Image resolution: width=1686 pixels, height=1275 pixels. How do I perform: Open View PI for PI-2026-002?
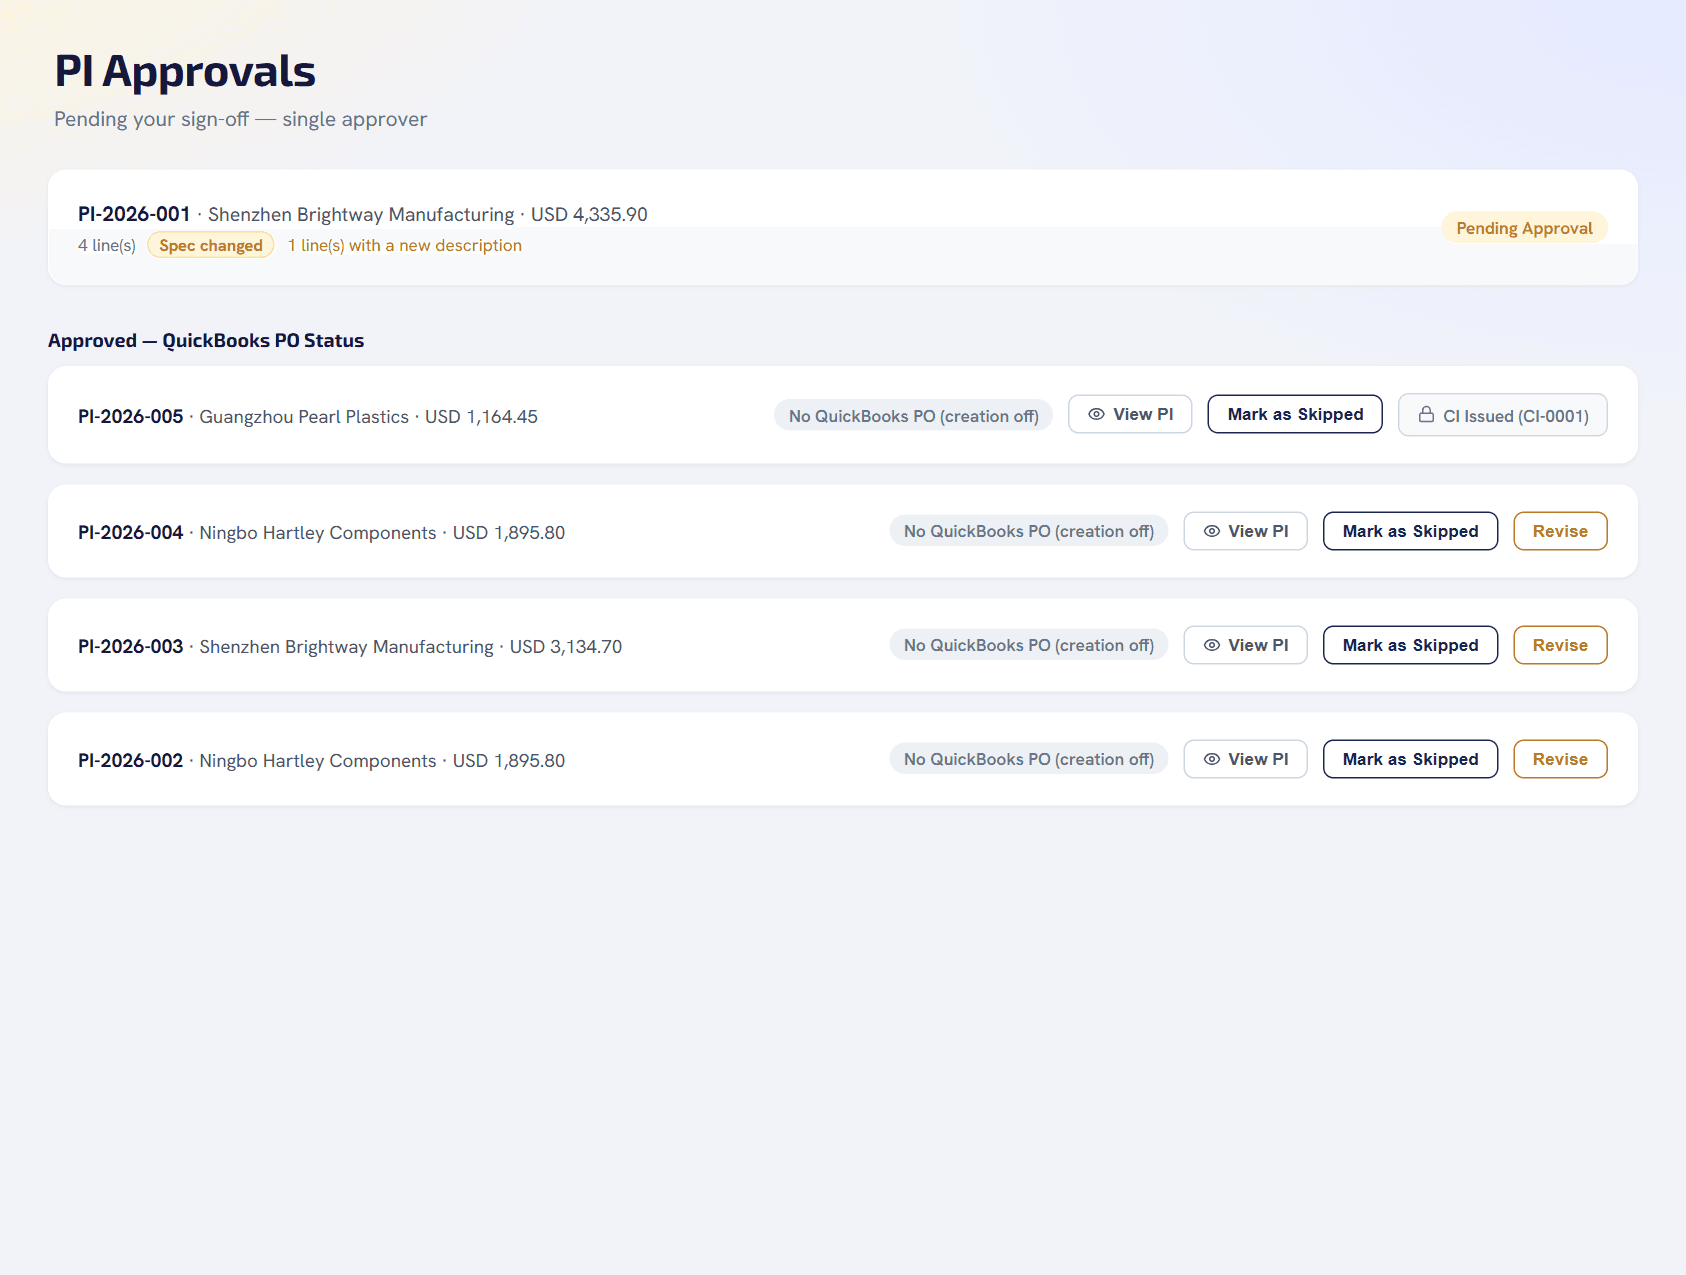(1245, 759)
